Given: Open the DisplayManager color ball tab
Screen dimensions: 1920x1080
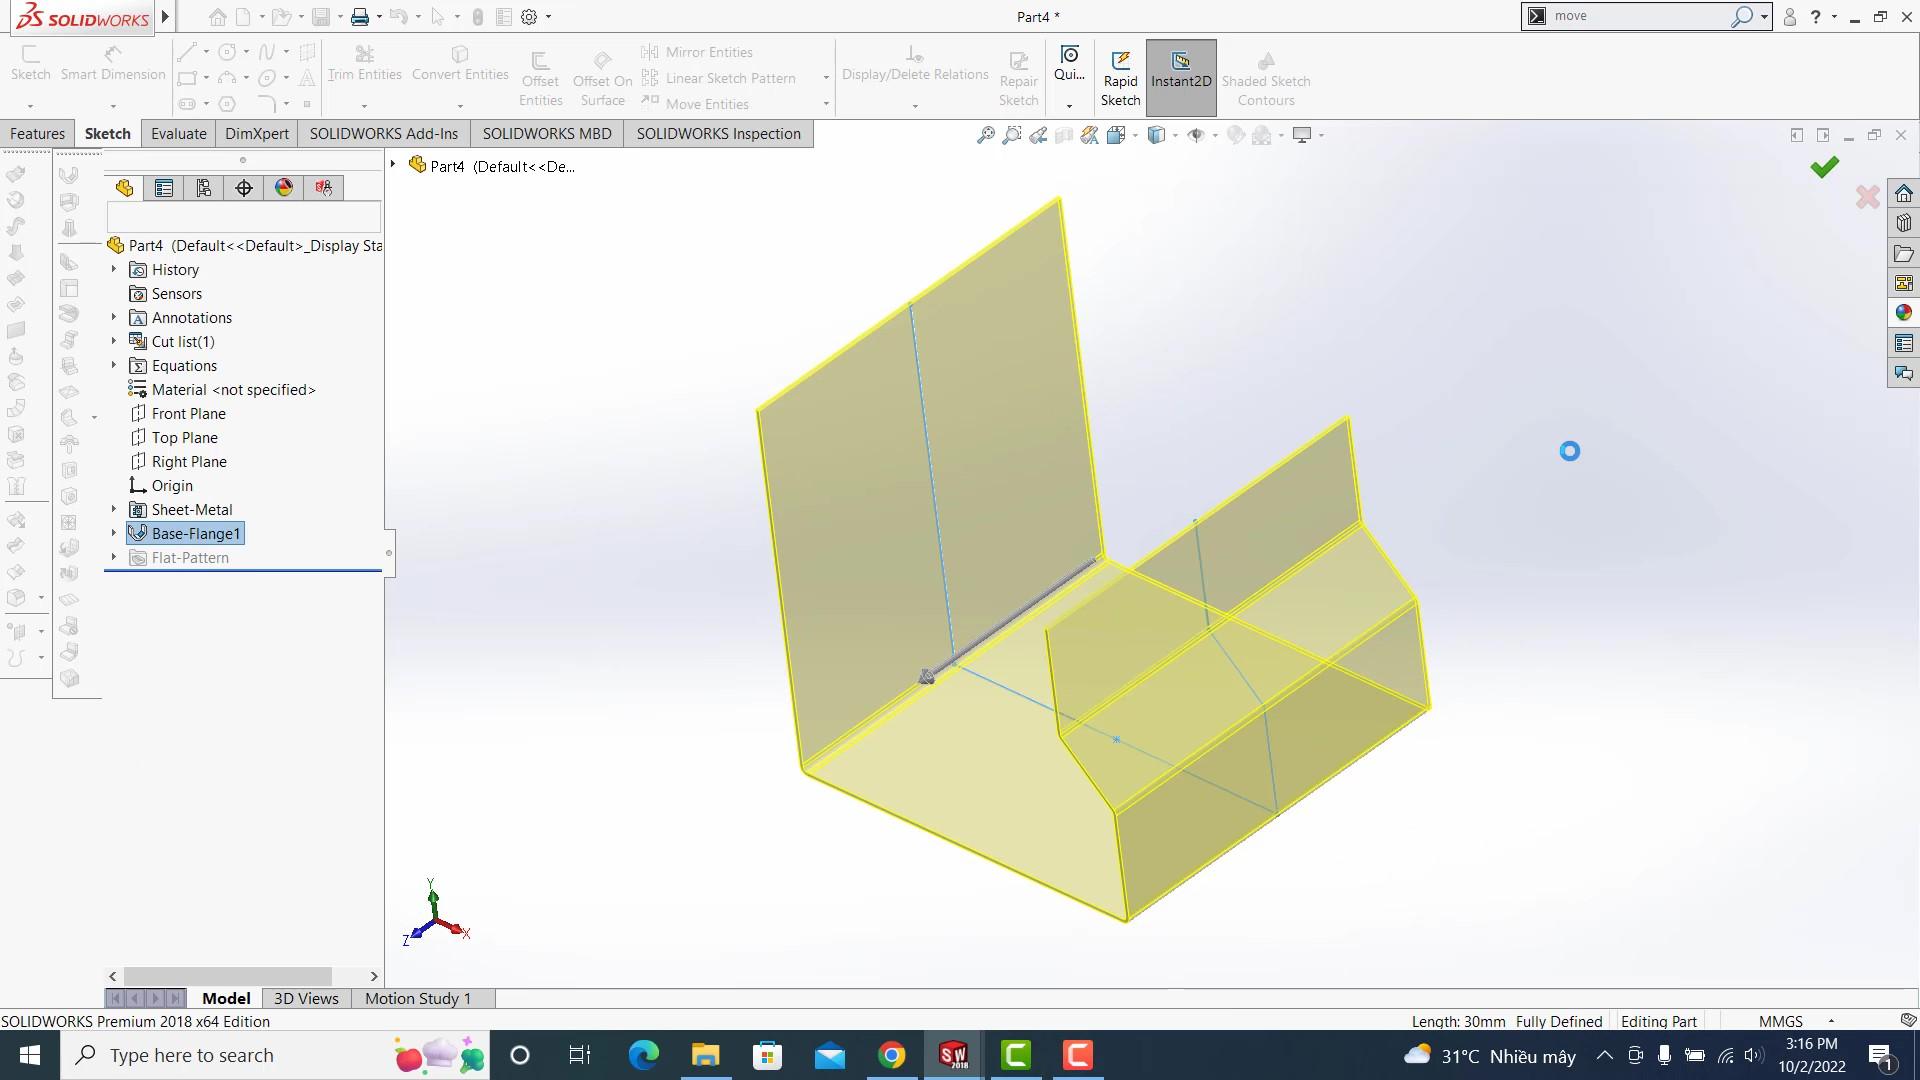Looking at the screenshot, I should [x=284, y=188].
